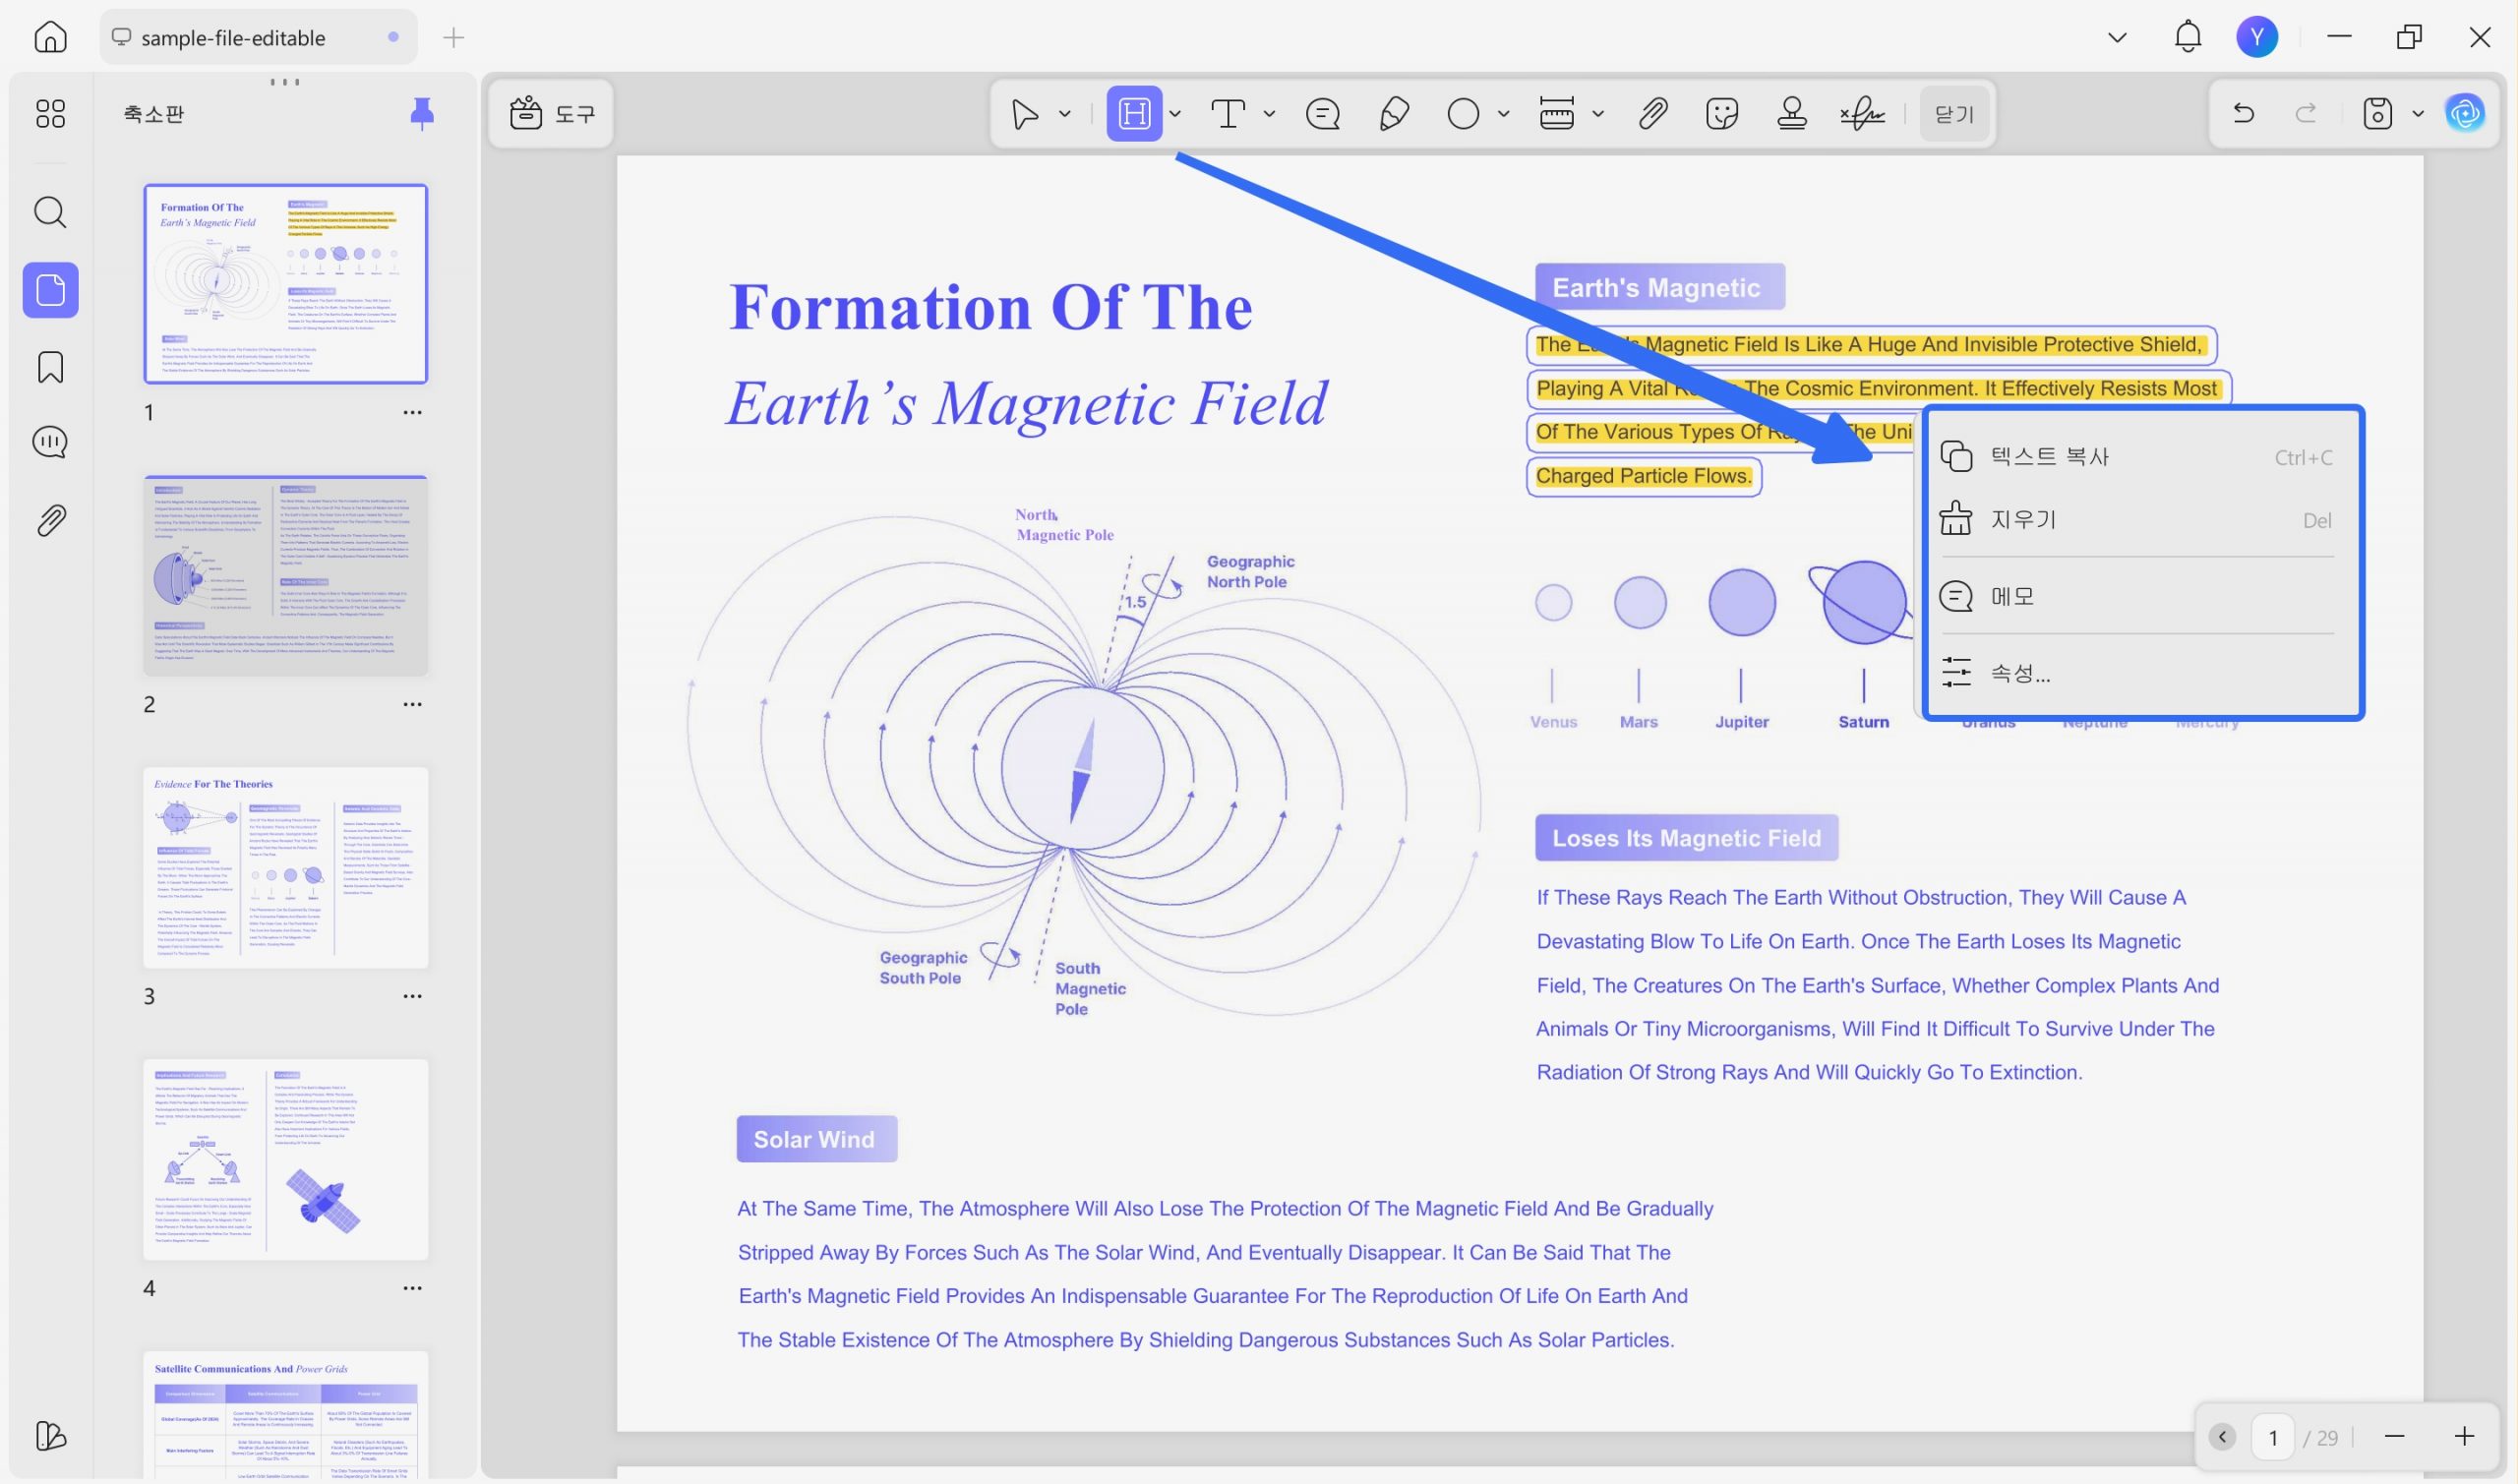Click the 도구 tools button
This screenshot has width=2518, height=1484.
[x=552, y=114]
